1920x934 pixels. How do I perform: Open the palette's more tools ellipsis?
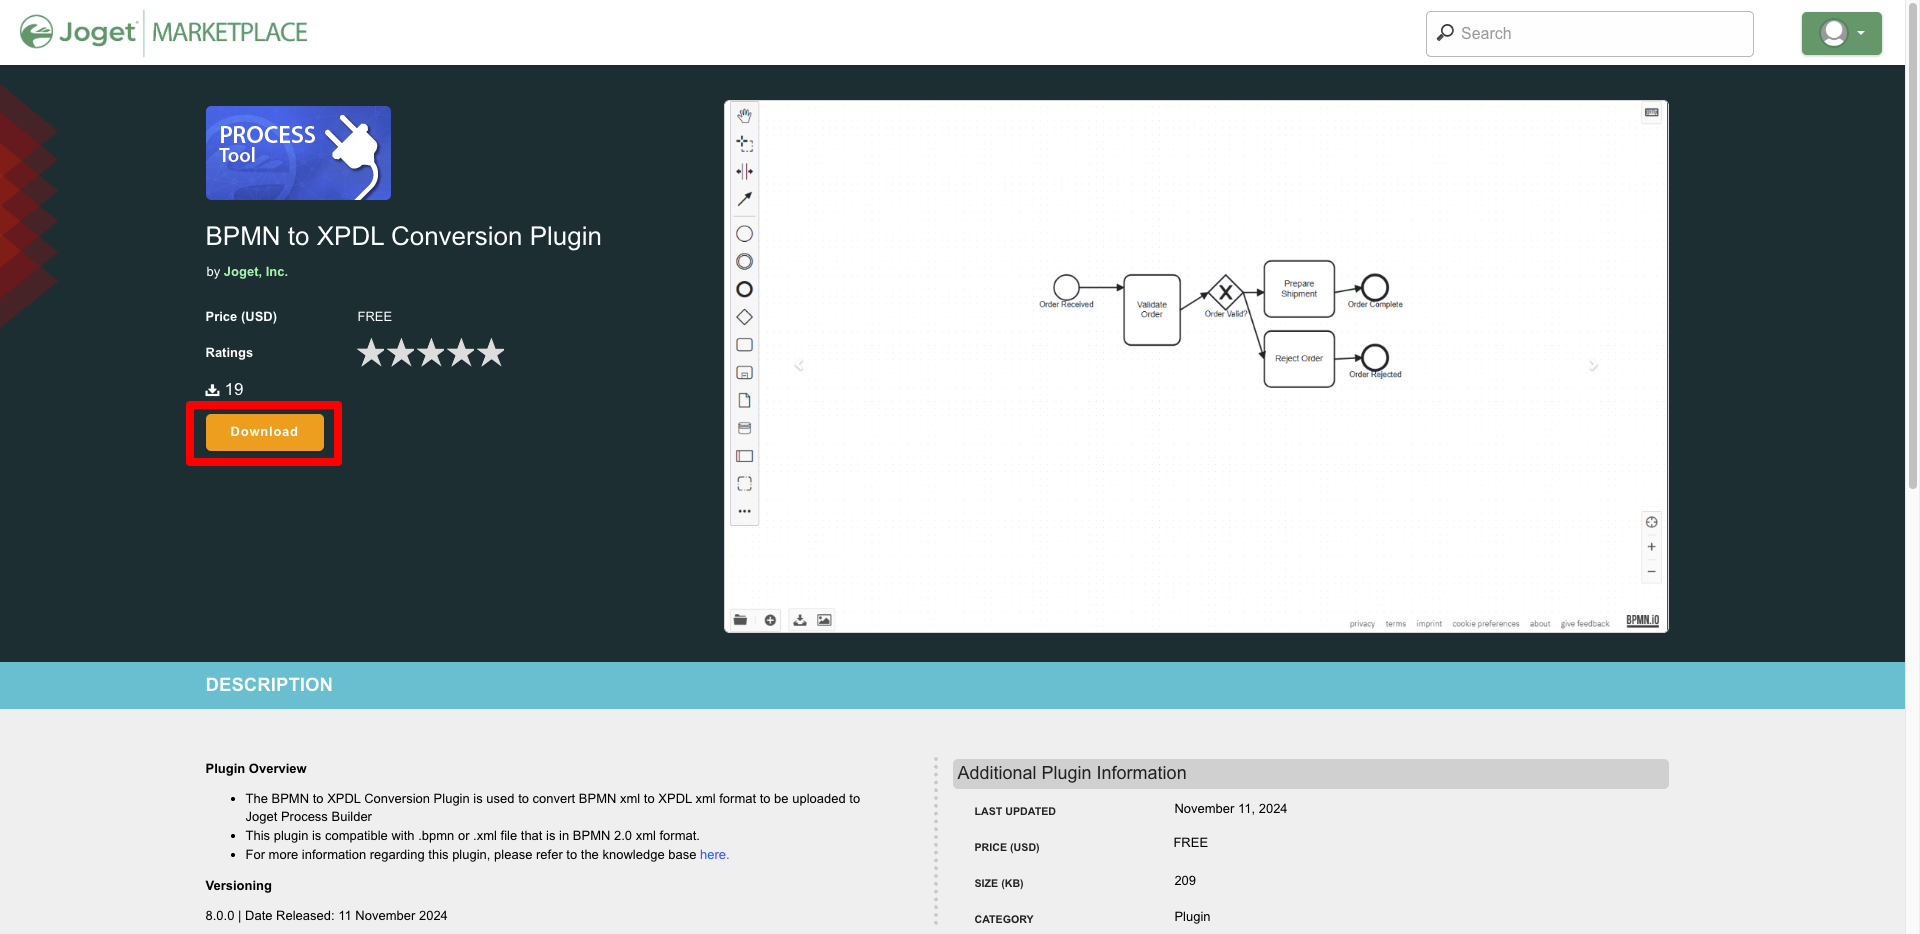point(744,511)
